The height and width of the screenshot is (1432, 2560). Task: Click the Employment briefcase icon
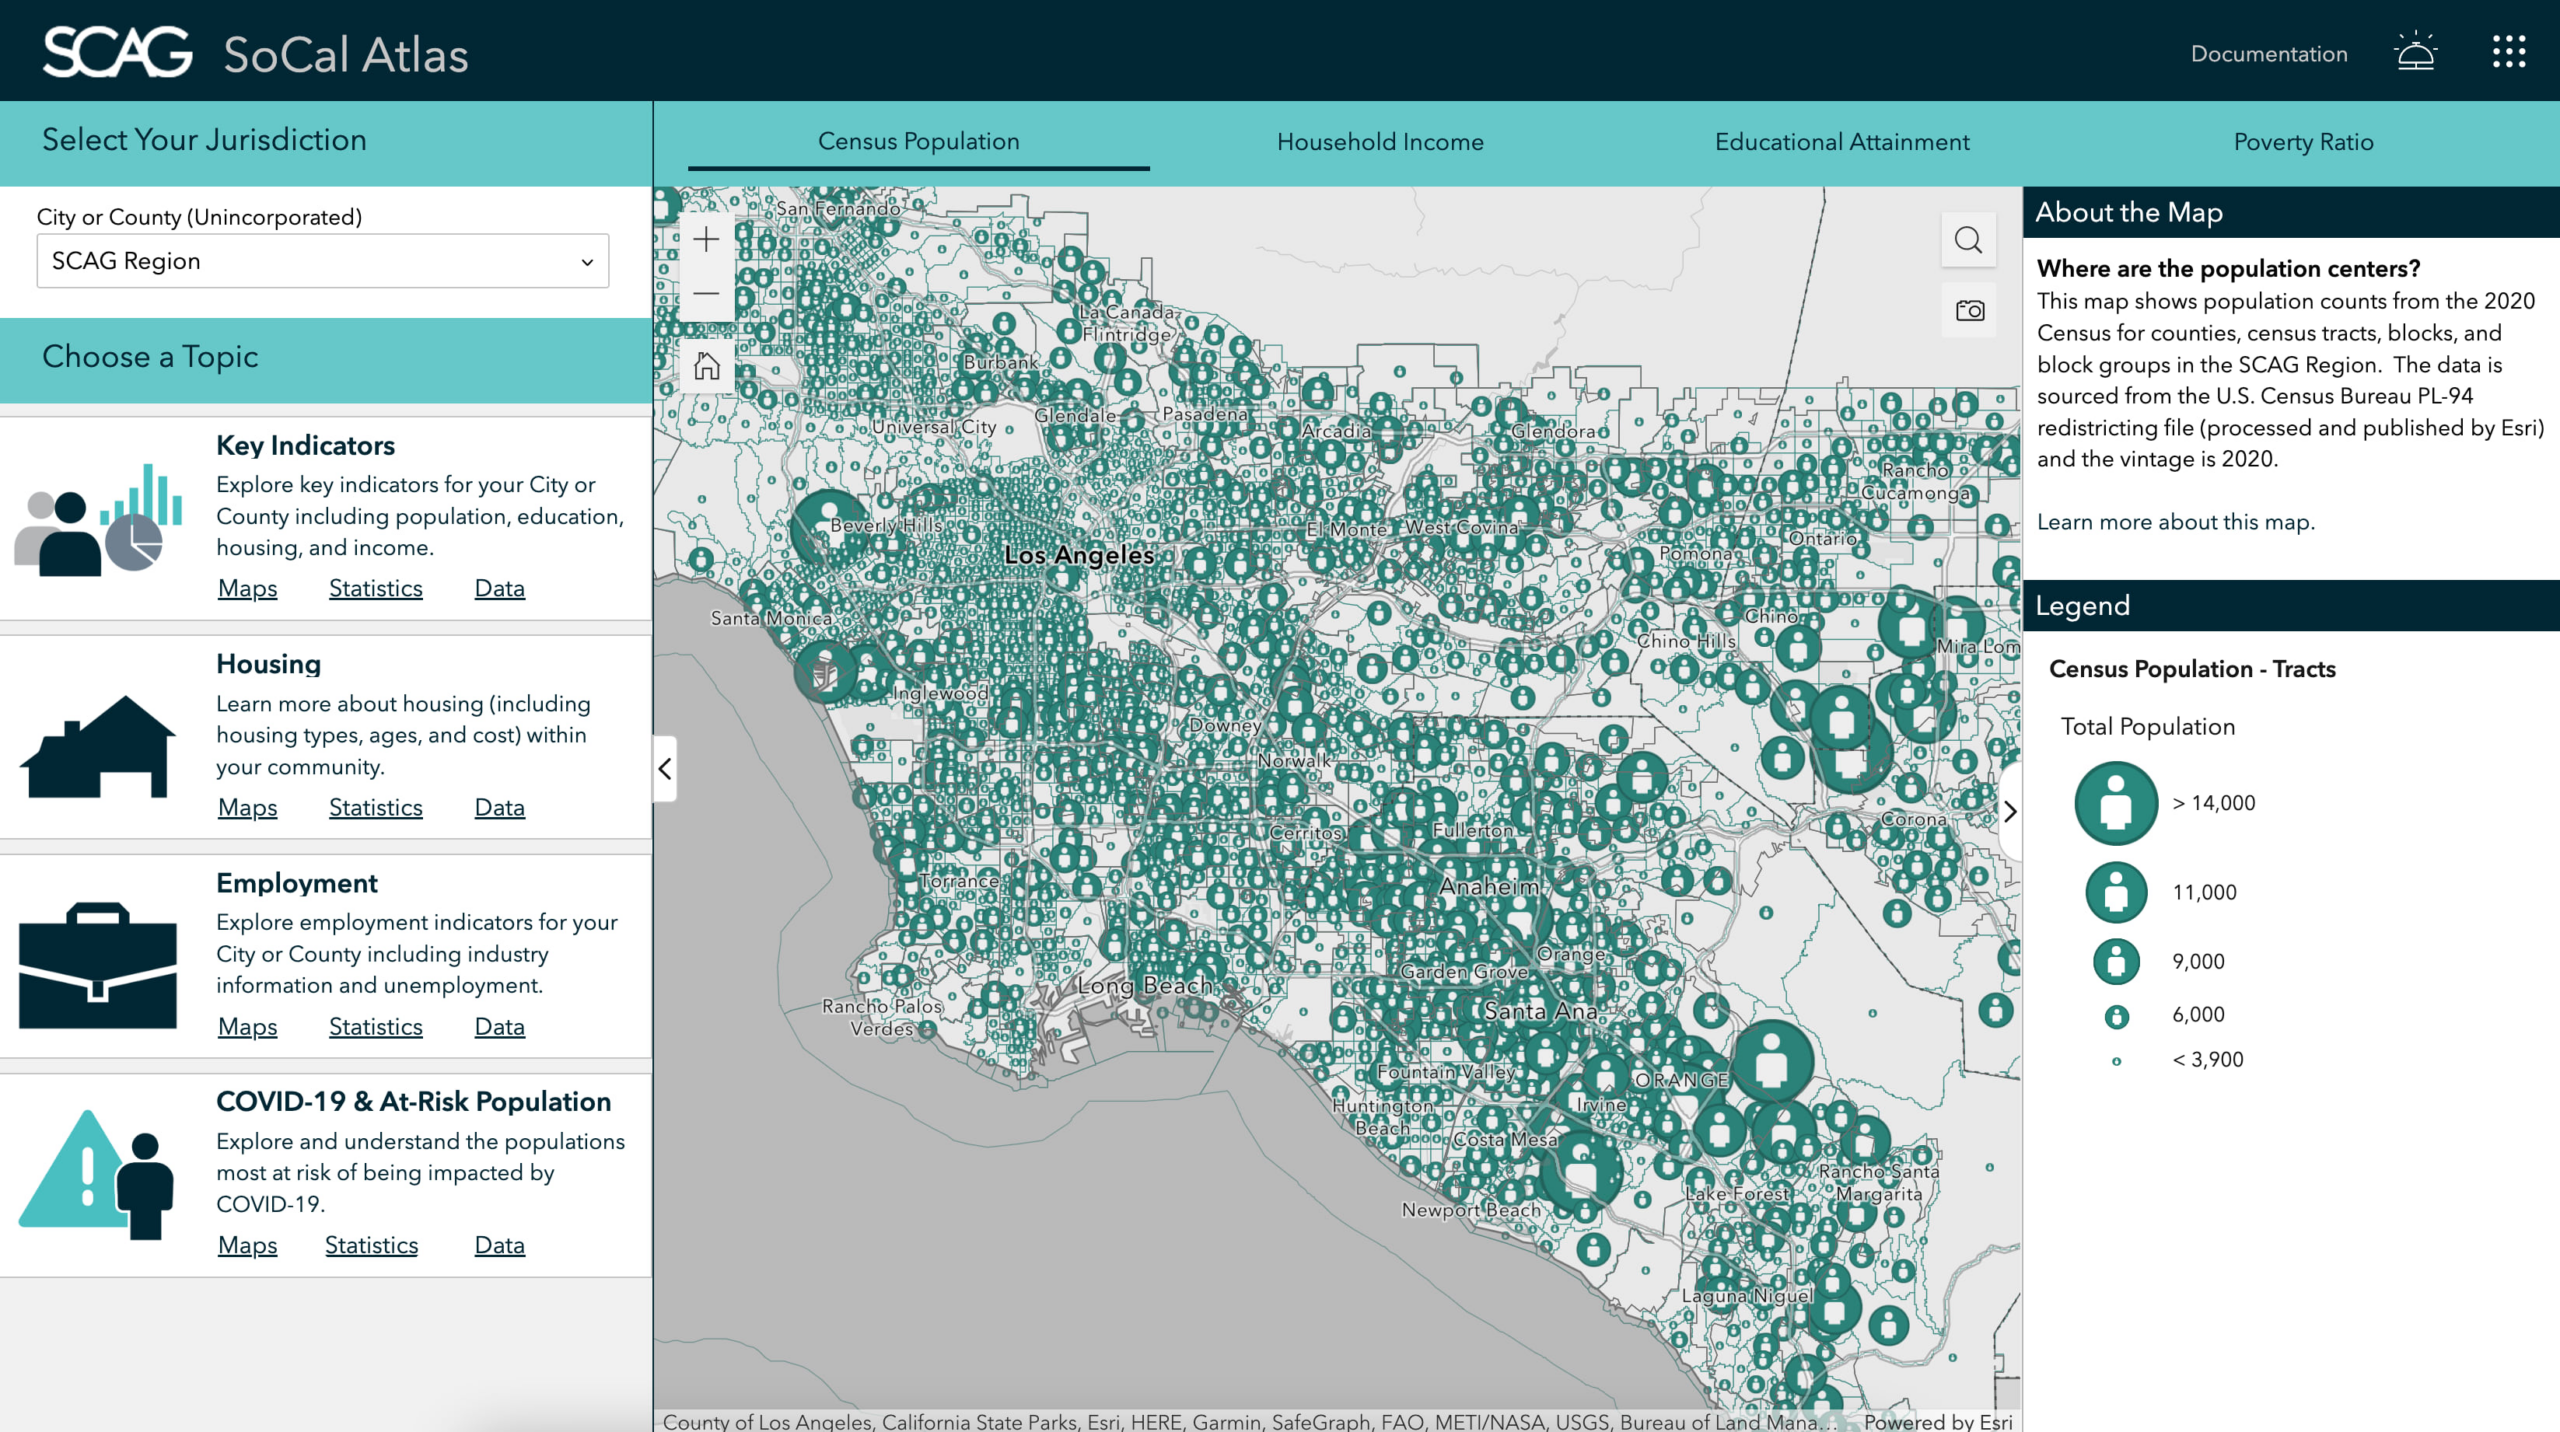(97, 965)
